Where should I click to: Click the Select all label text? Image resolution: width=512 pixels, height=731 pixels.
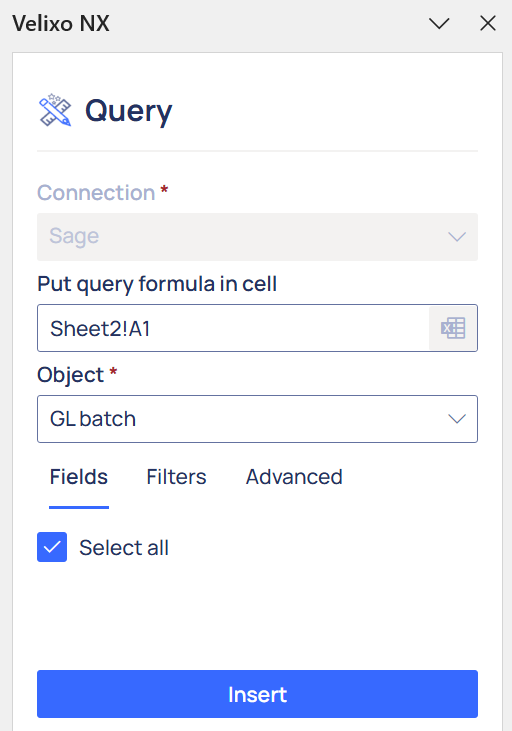point(124,547)
